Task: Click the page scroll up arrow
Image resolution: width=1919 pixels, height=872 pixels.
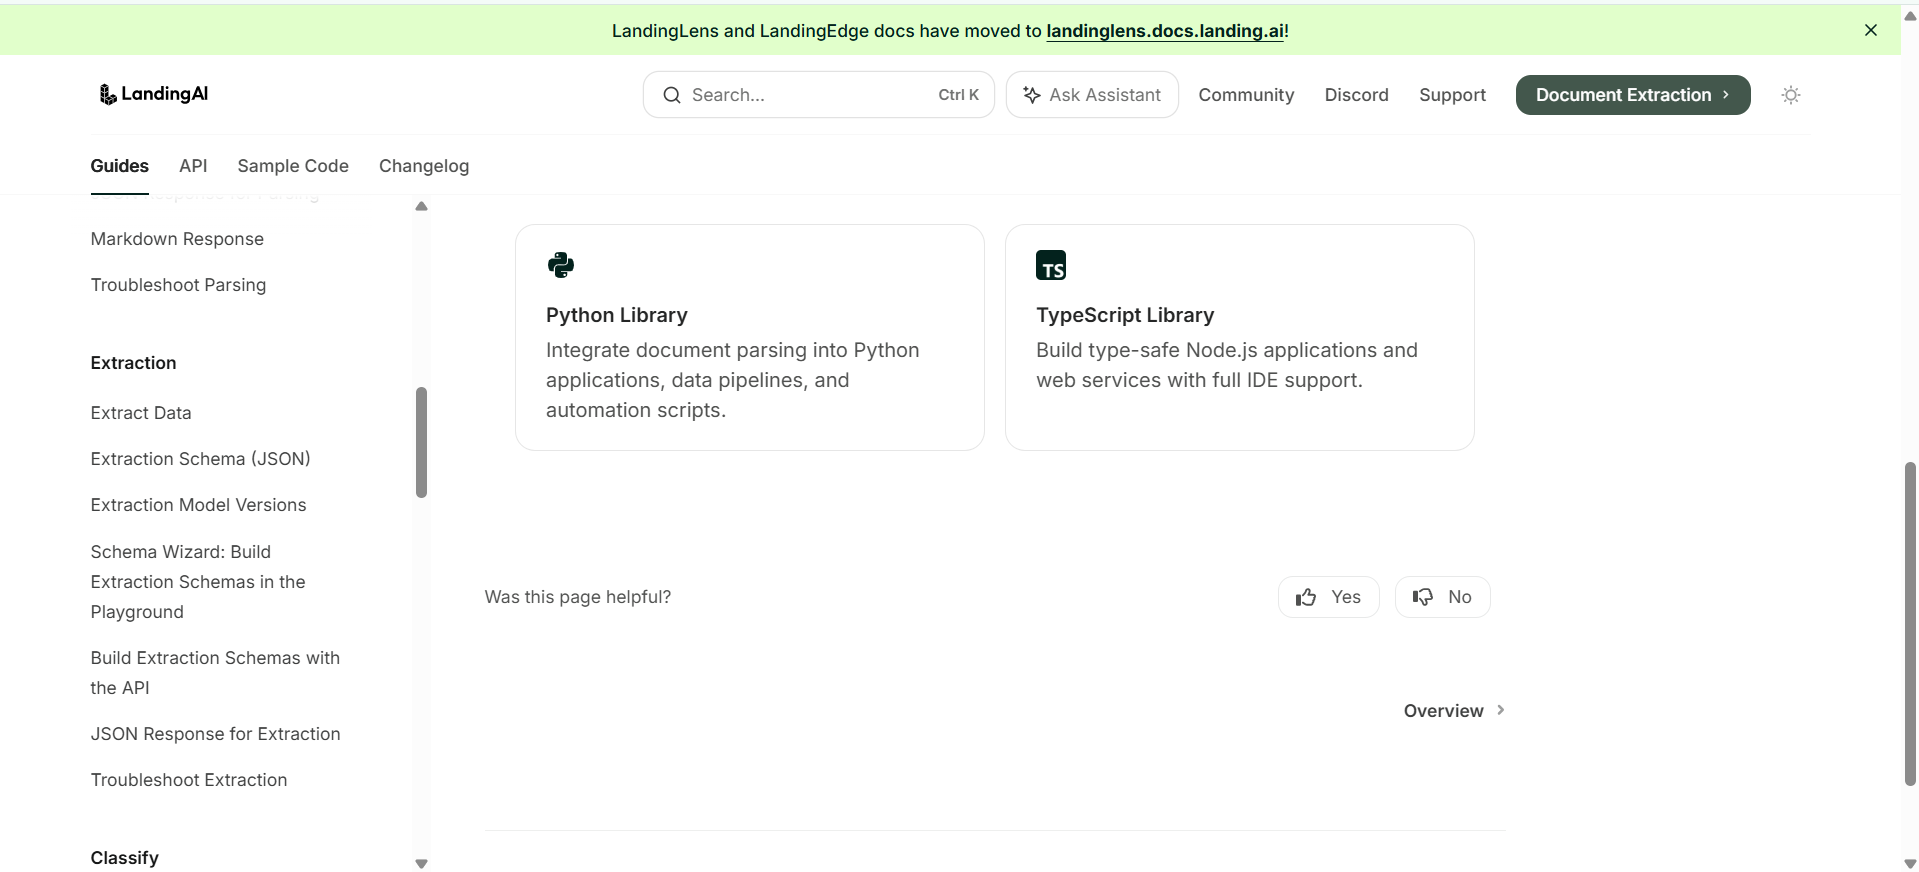Action: (1910, 16)
